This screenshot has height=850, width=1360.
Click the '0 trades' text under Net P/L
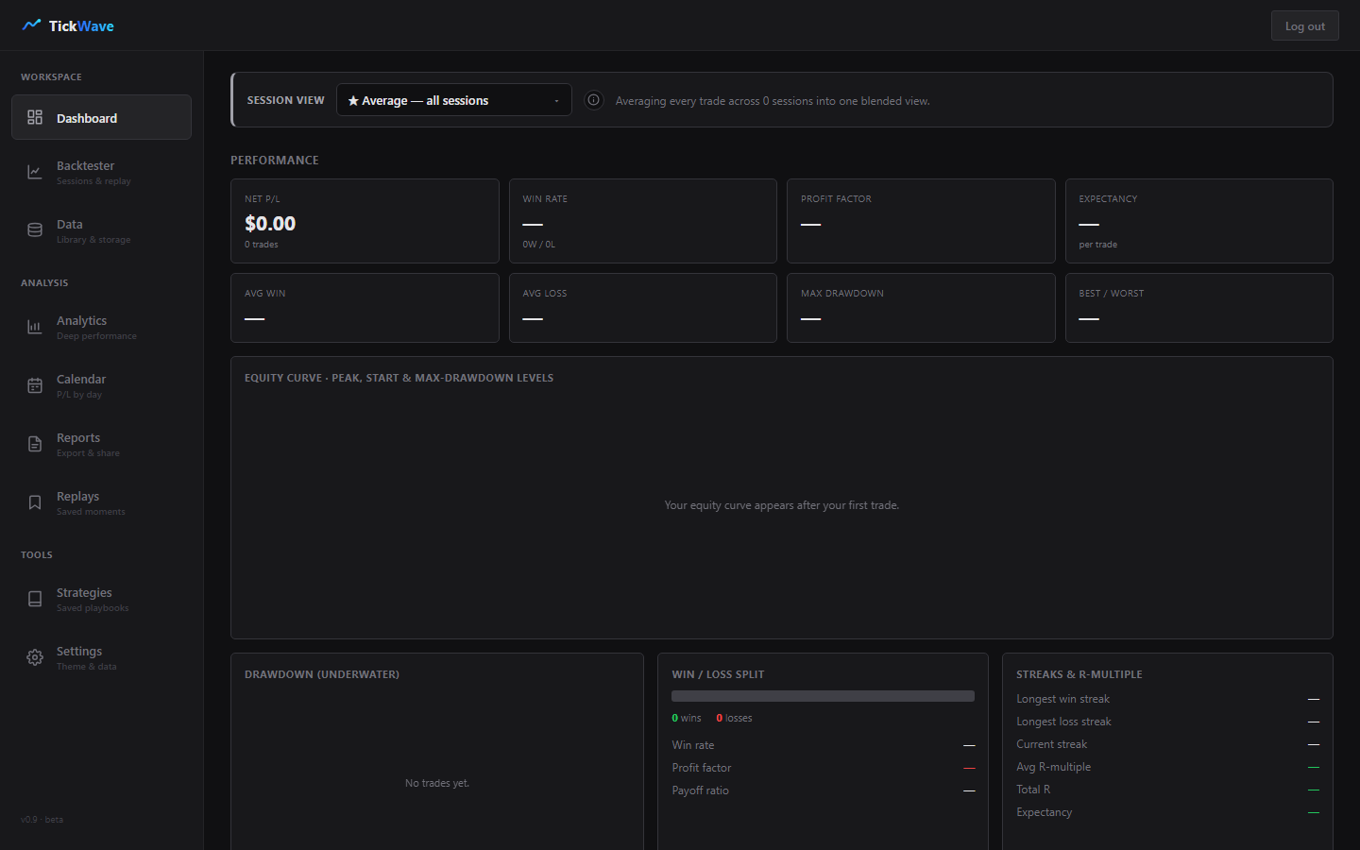pos(261,244)
